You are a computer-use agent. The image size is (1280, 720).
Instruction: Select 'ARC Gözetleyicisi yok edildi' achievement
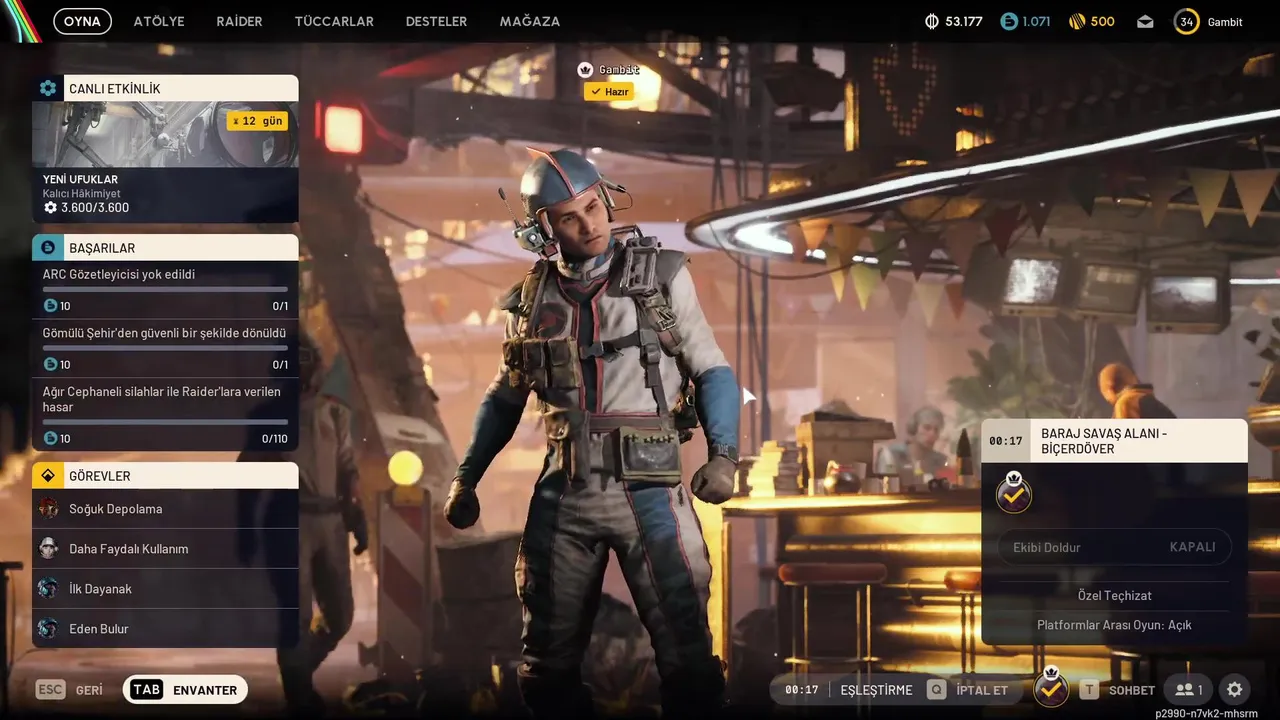[119, 274]
